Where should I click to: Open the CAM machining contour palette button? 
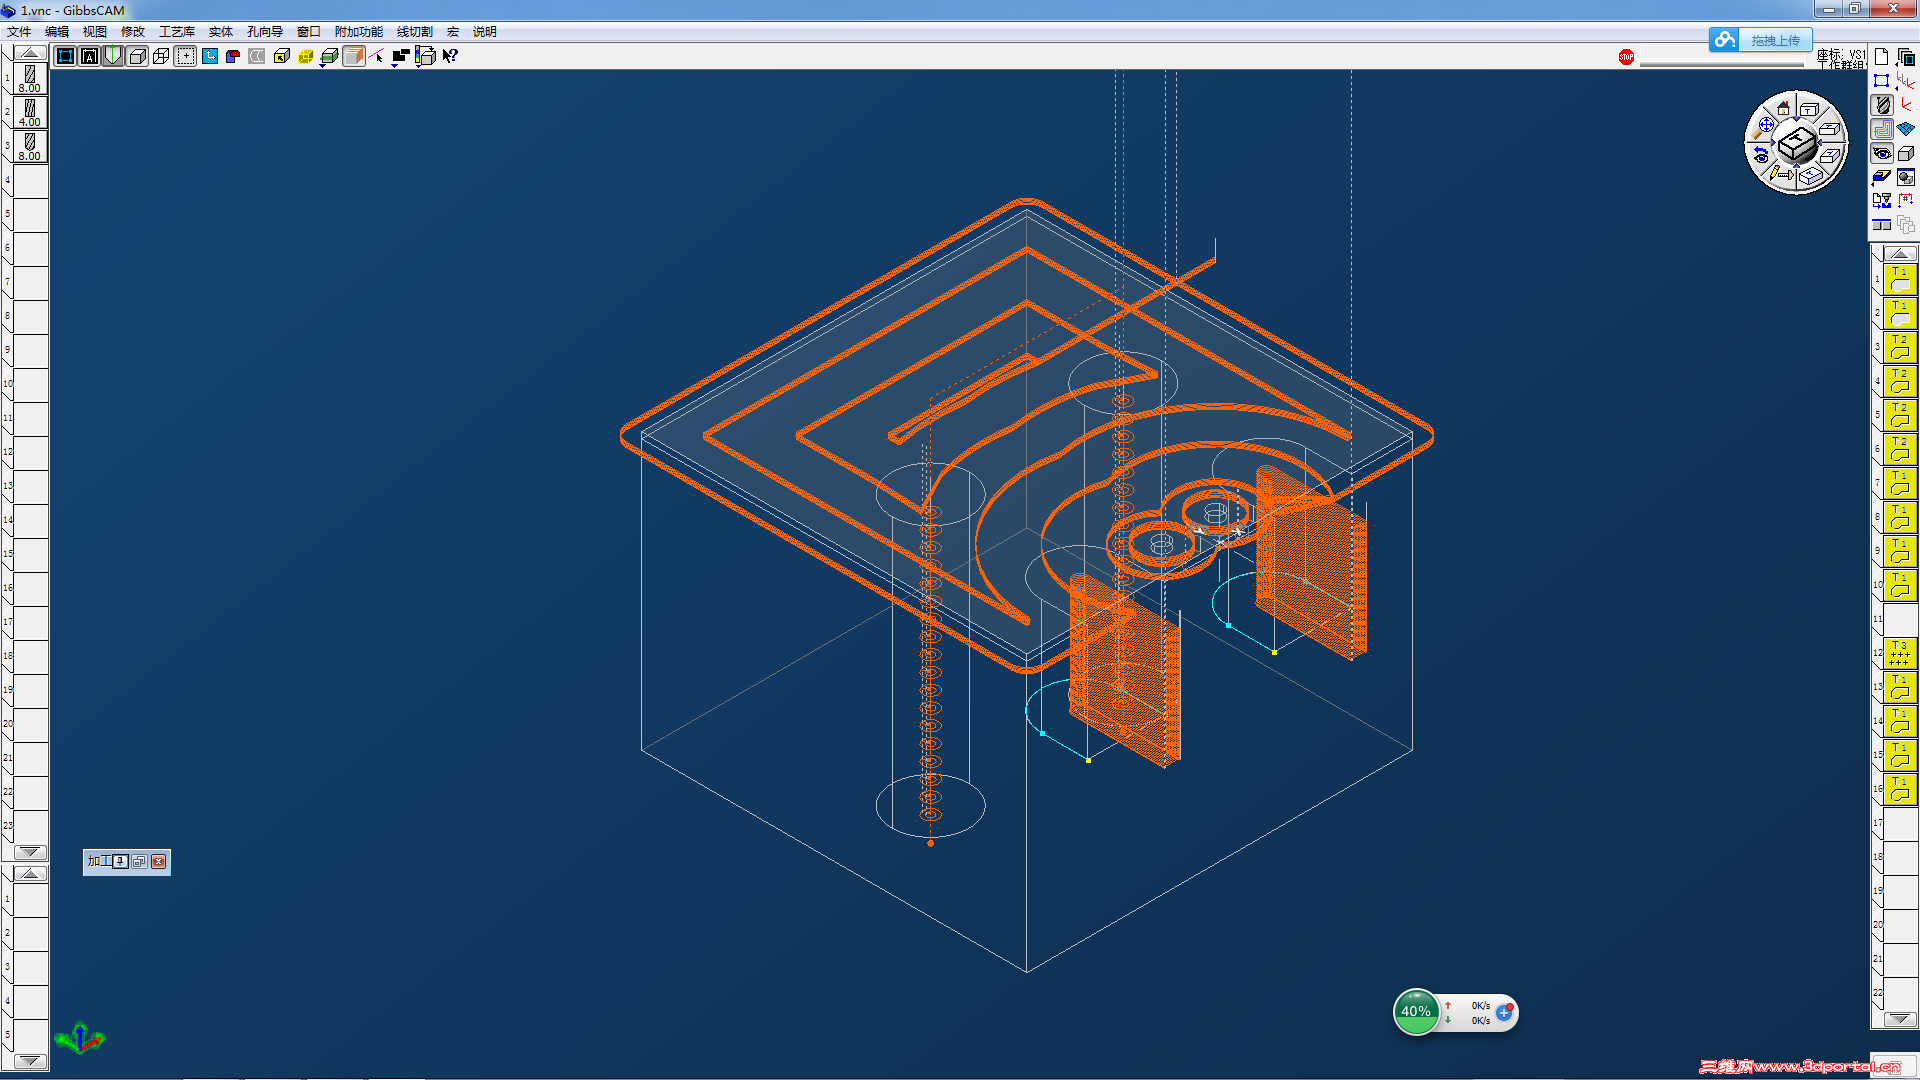tap(1883, 129)
